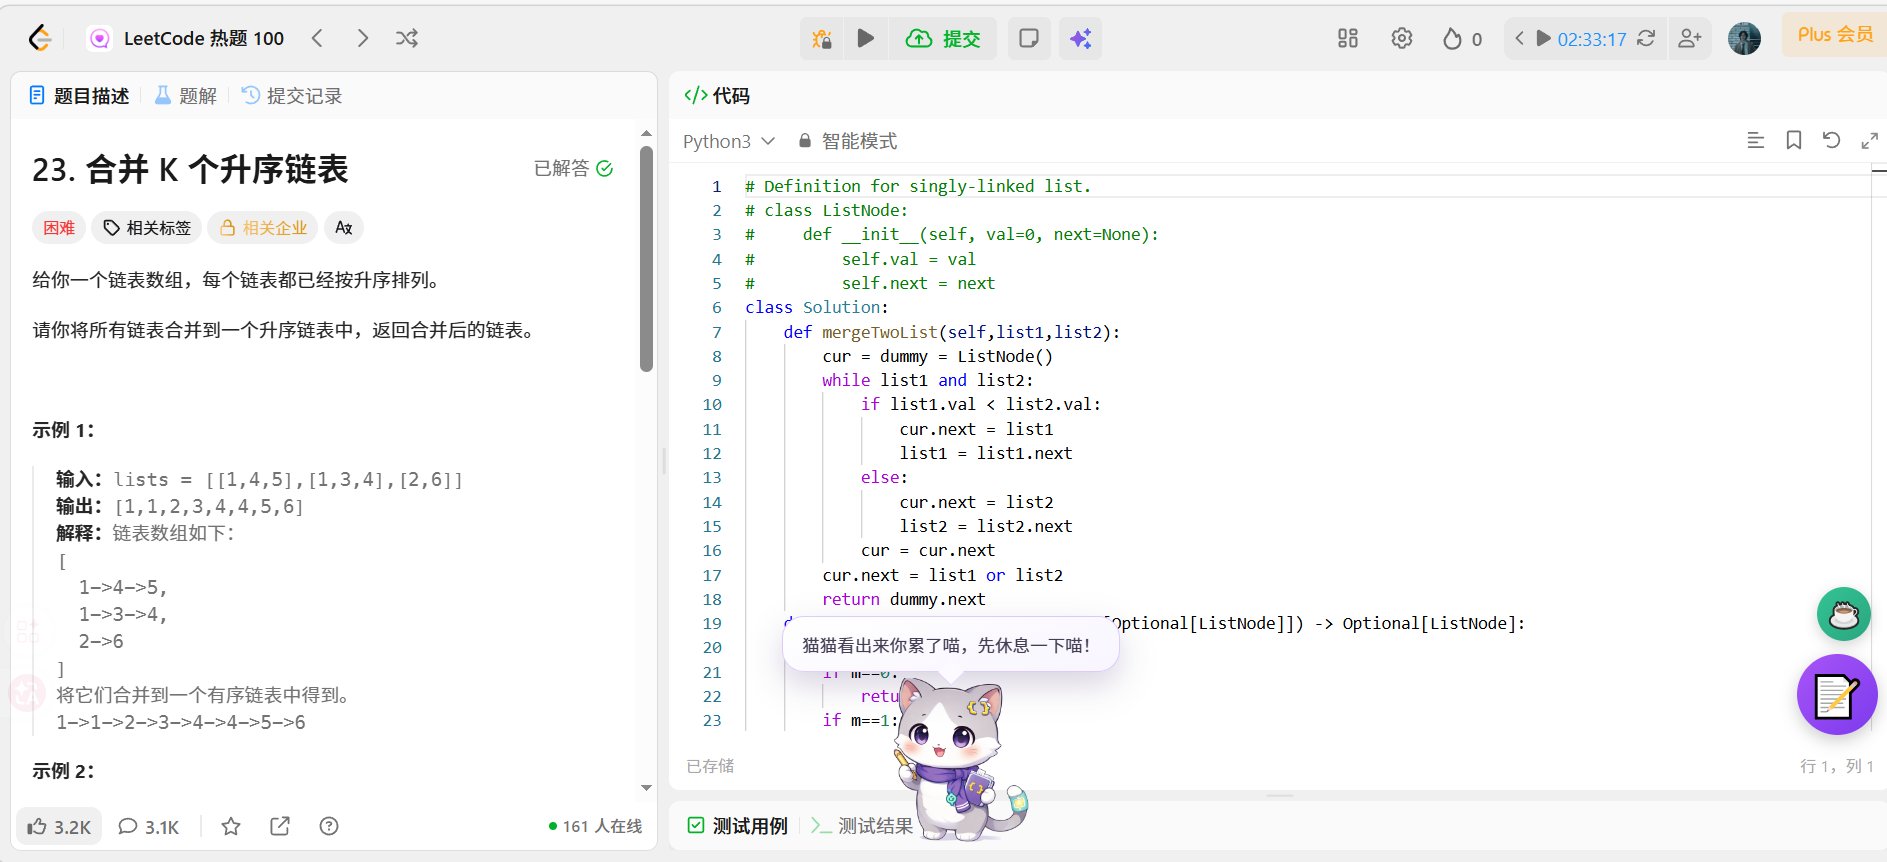Click the line 9 while statement
Screen dimensions: 1887x862
tap(927, 380)
